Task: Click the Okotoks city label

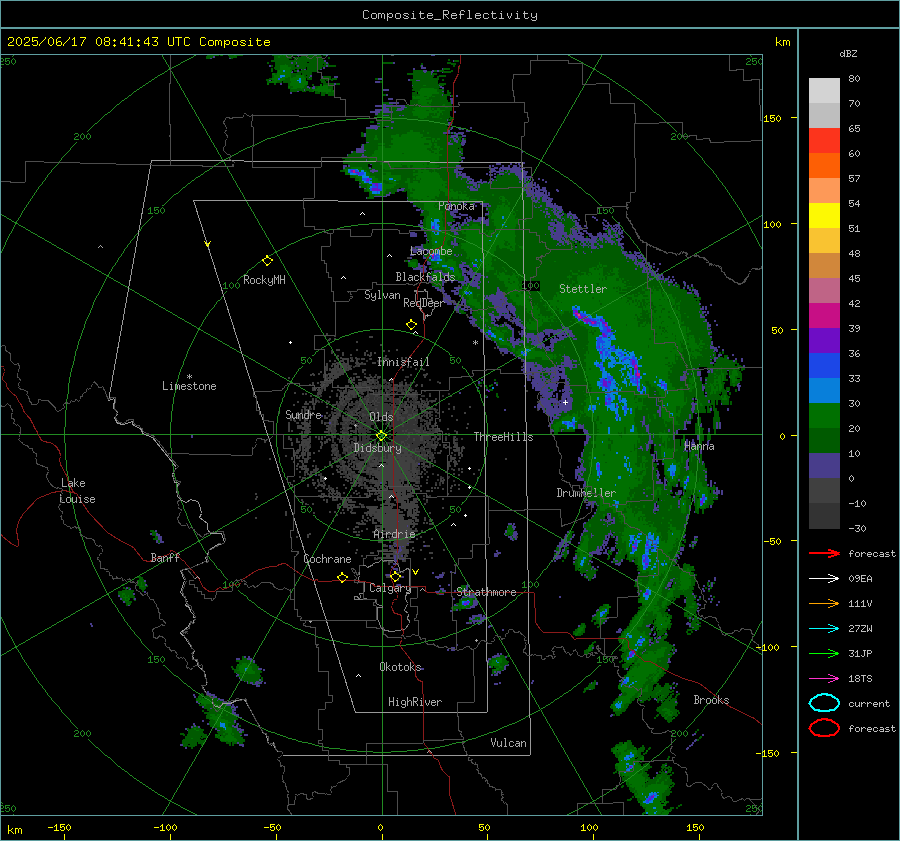Action: 400,667
